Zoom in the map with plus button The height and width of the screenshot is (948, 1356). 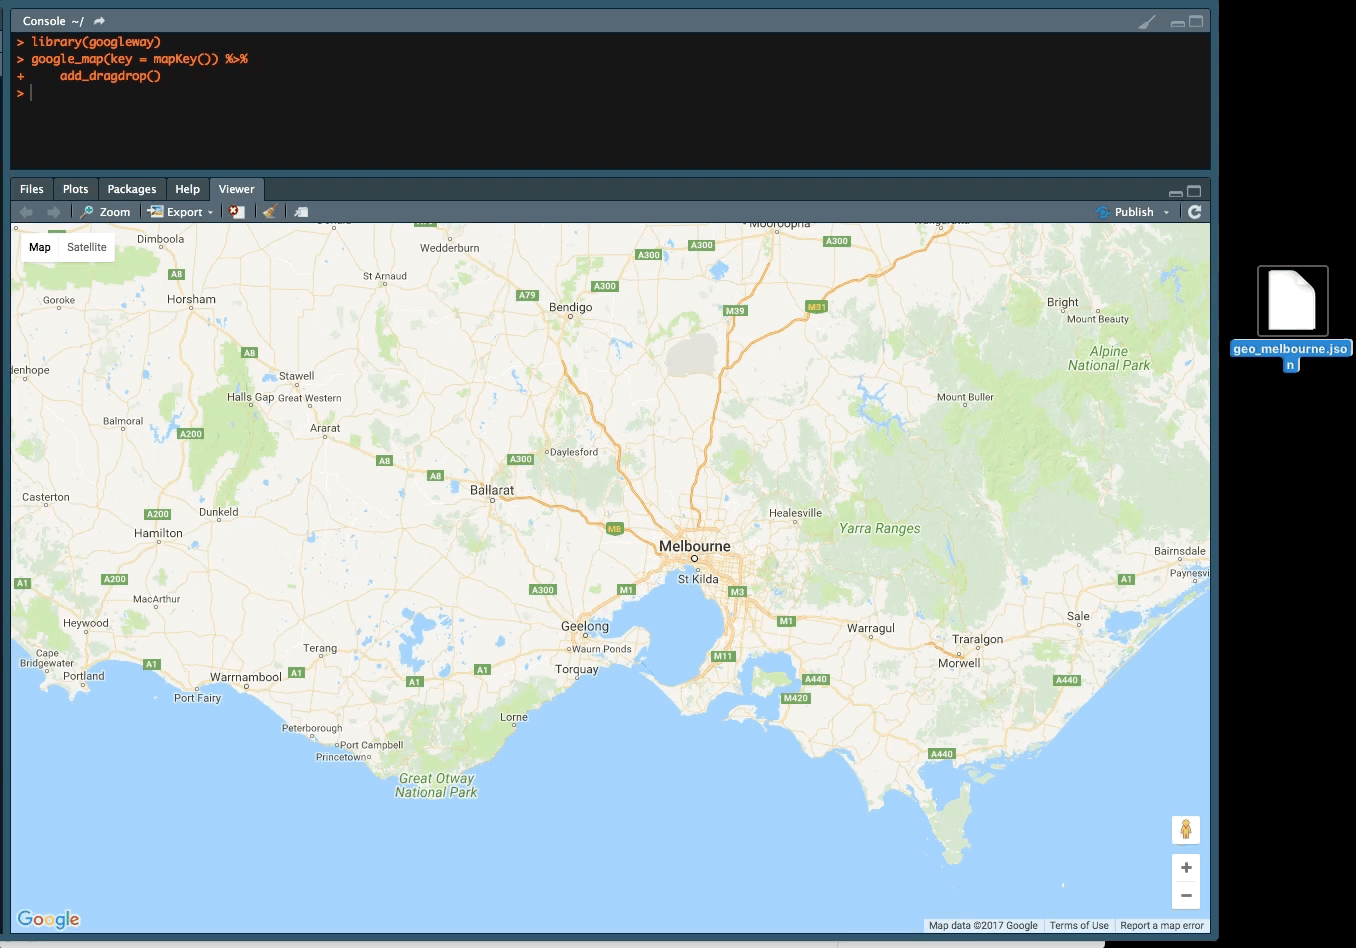(x=1186, y=868)
